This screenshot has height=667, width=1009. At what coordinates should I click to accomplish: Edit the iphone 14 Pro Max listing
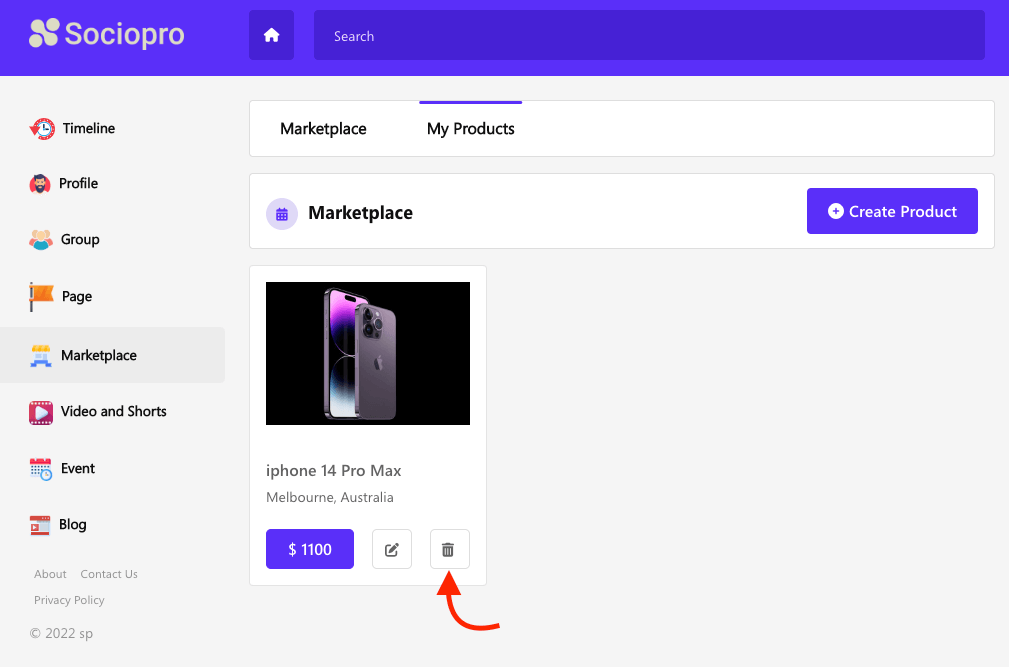[391, 548]
